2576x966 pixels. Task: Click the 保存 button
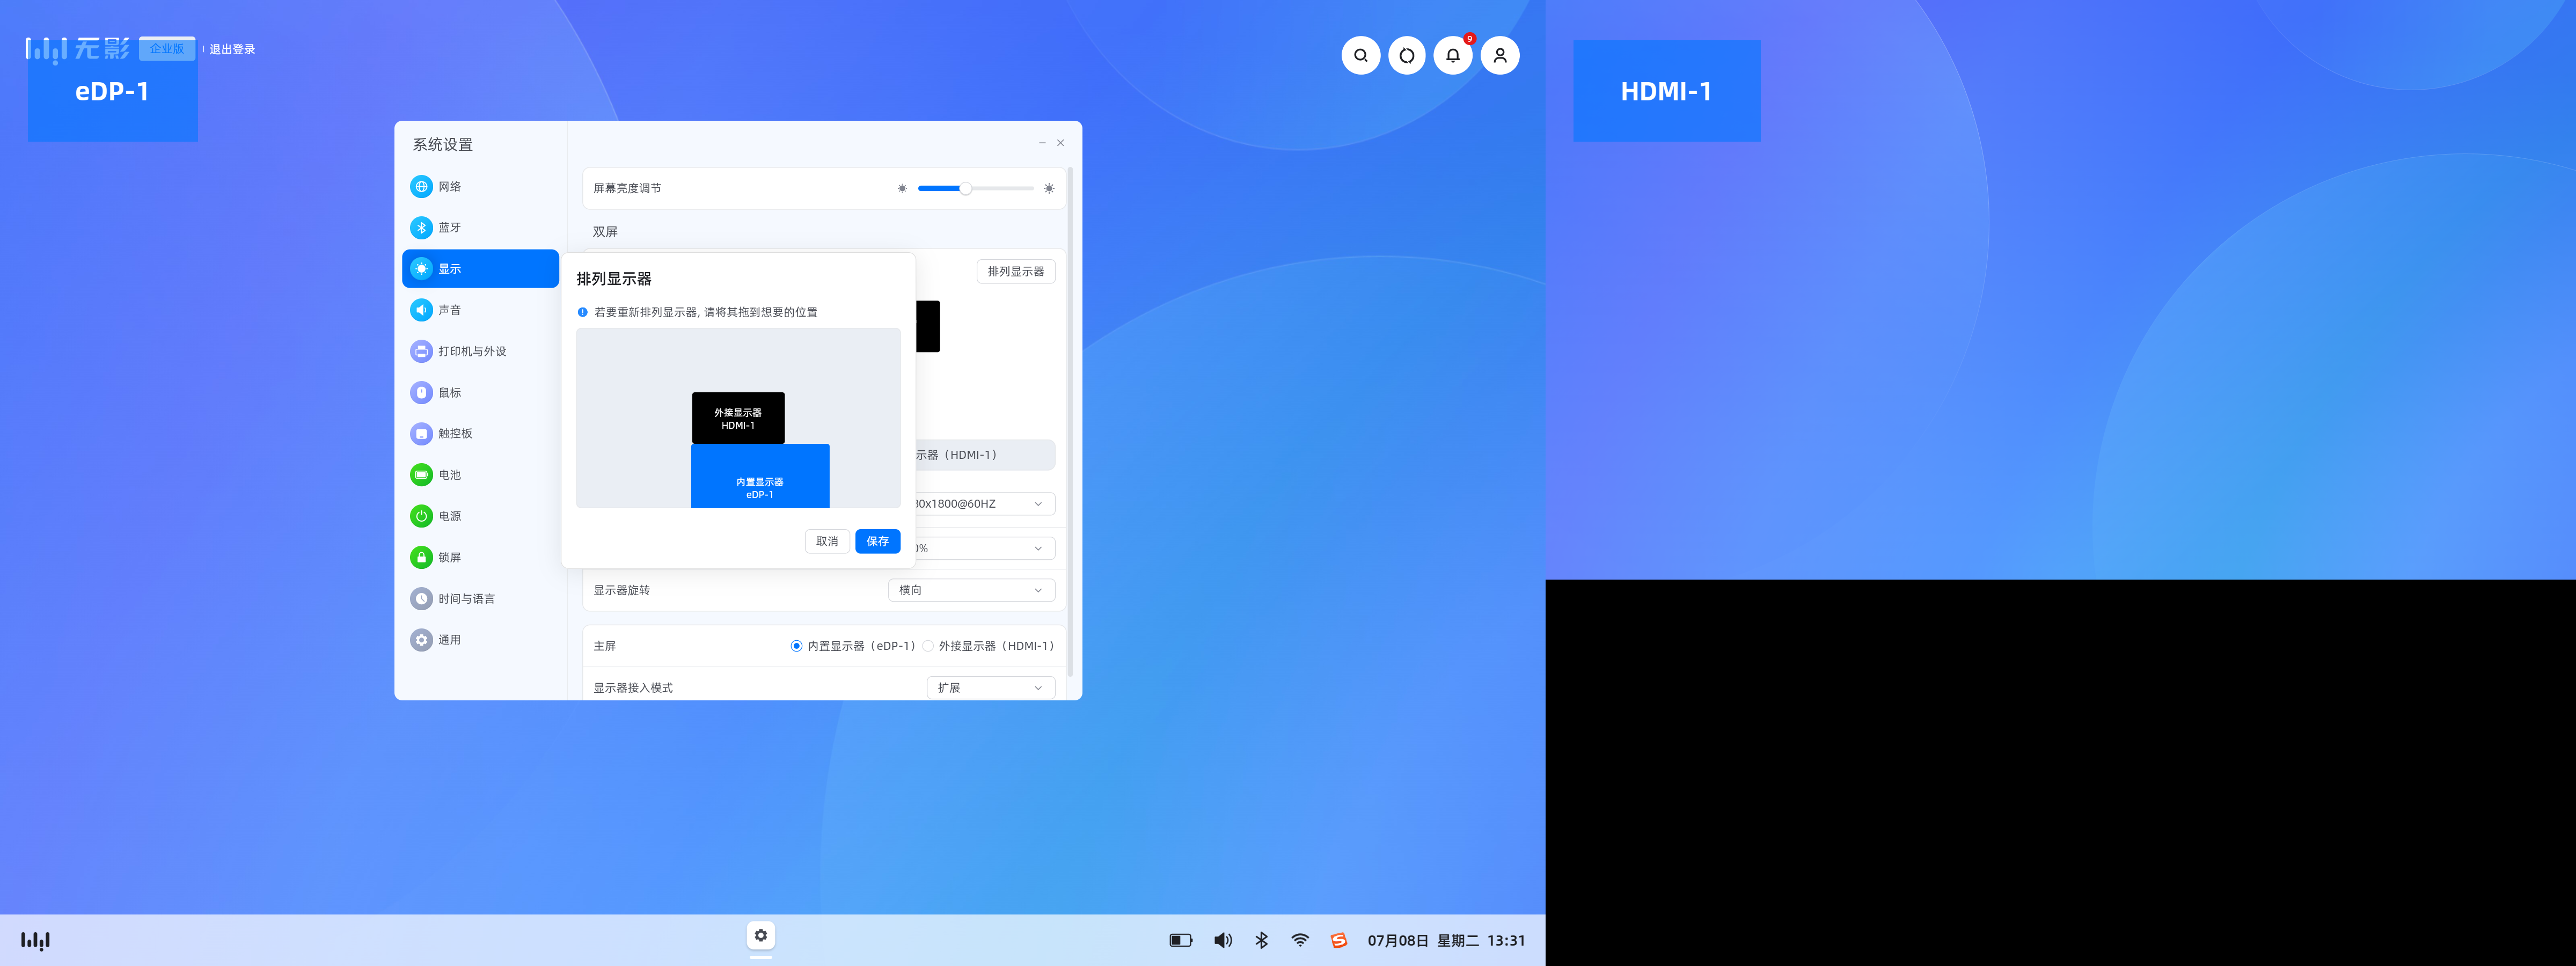pos(877,541)
